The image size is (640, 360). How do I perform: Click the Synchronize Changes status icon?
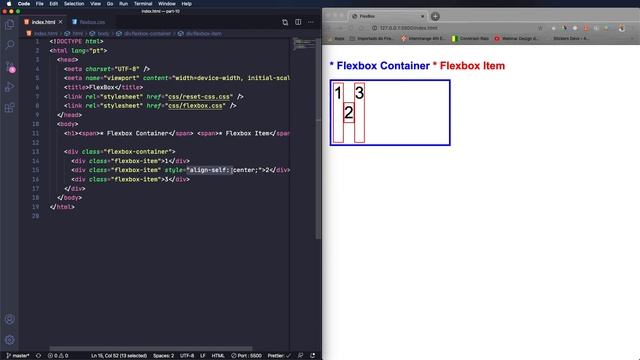[38, 356]
